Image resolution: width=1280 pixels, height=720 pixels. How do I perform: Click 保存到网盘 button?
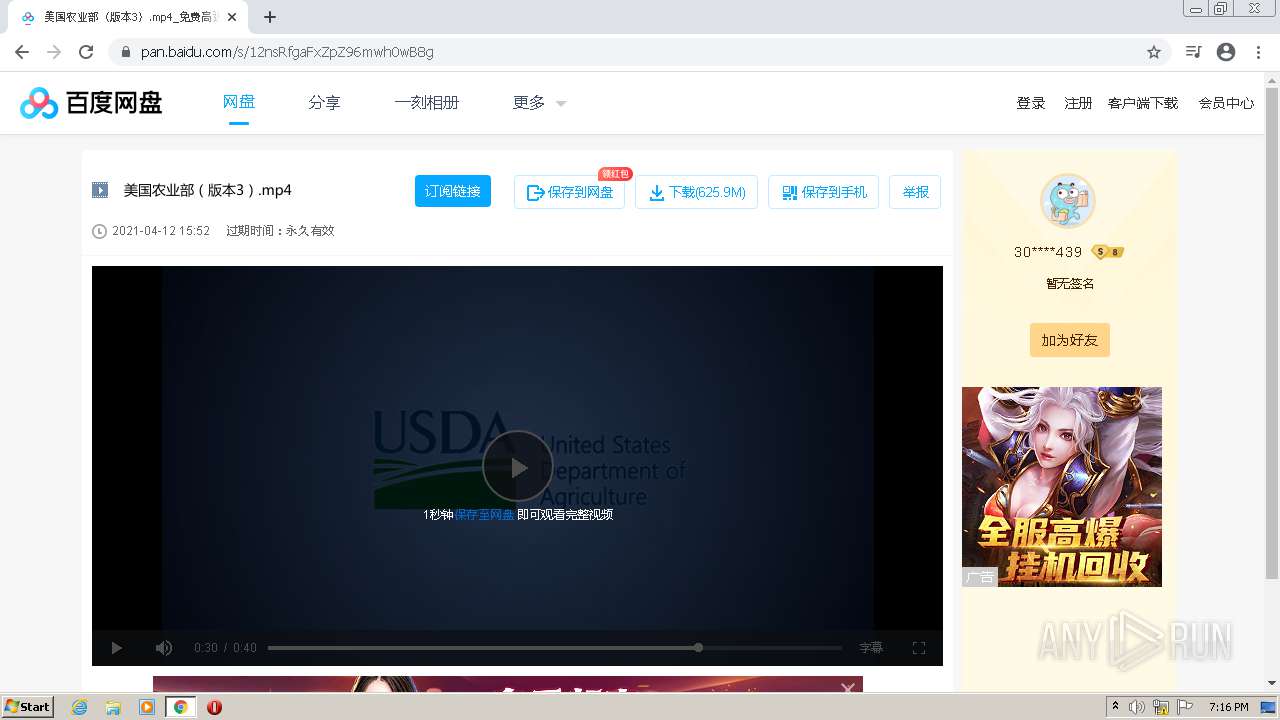coord(569,192)
